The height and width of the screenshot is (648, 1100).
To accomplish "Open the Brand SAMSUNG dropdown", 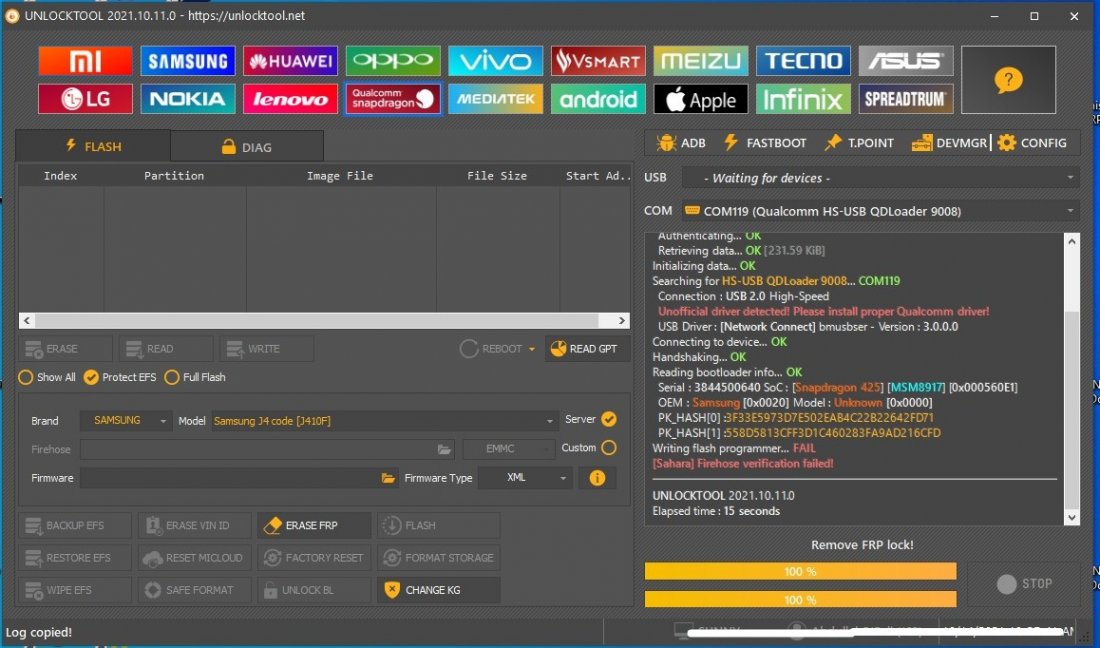I will (x=126, y=421).
